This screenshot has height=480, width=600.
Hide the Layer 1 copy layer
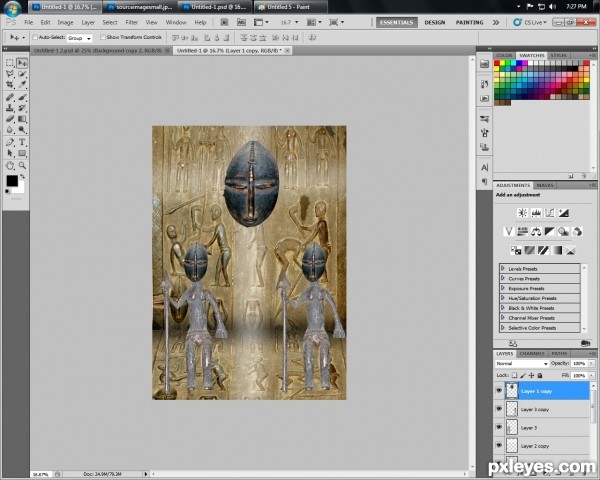[x=499, y=391]
